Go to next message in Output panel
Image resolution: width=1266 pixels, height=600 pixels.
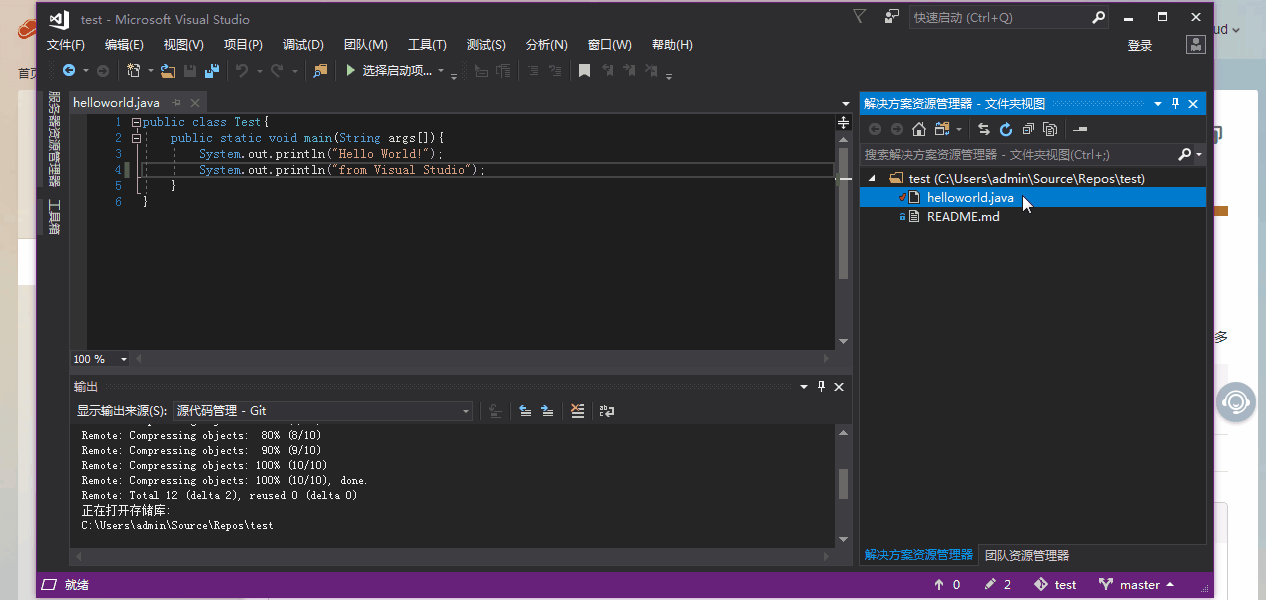pos(547,410)
